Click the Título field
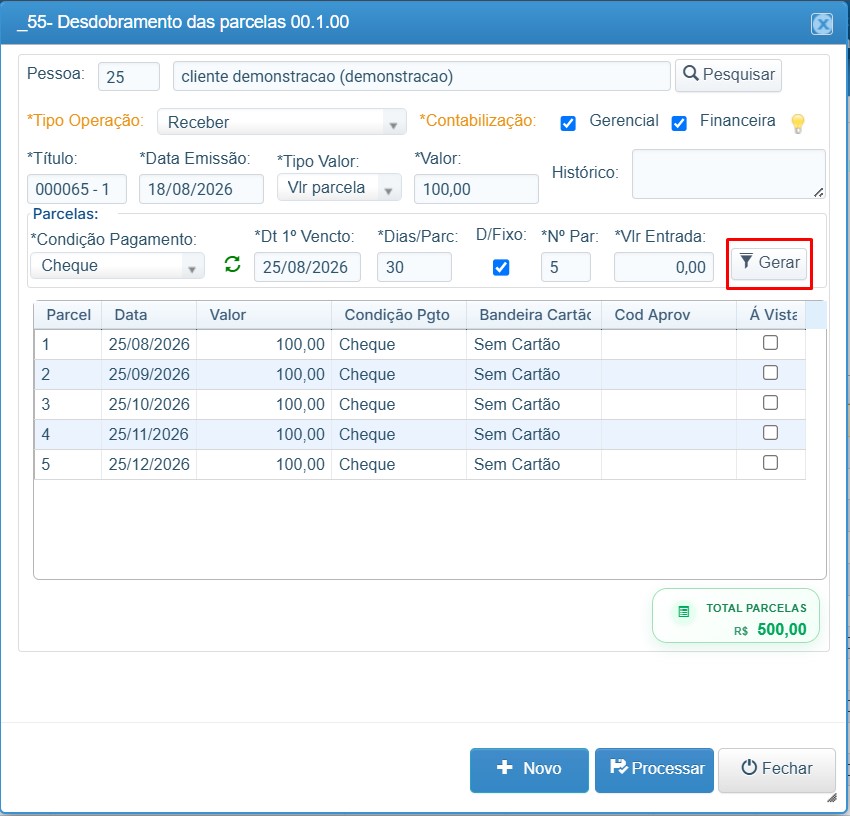850x816 pixels. point(77,189)
